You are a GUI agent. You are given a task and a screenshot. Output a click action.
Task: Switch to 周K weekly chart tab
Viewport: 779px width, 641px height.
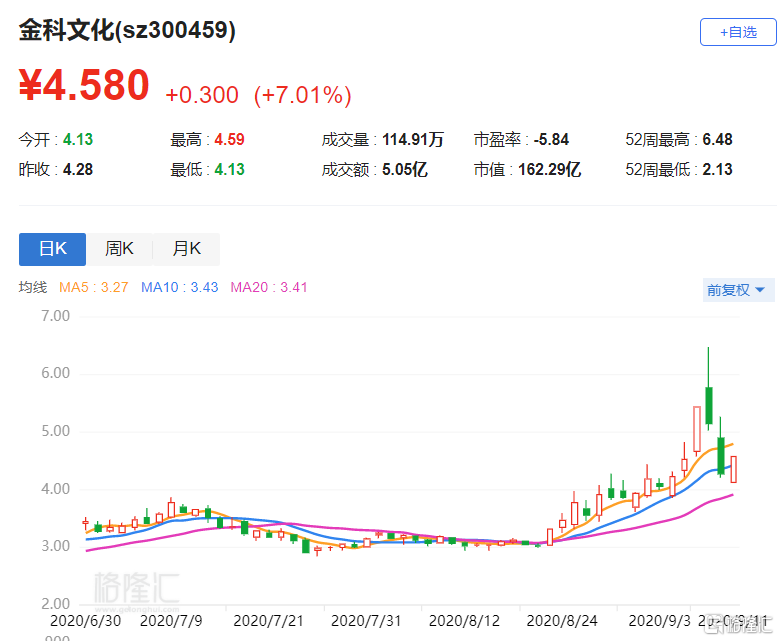pos(119,248)
